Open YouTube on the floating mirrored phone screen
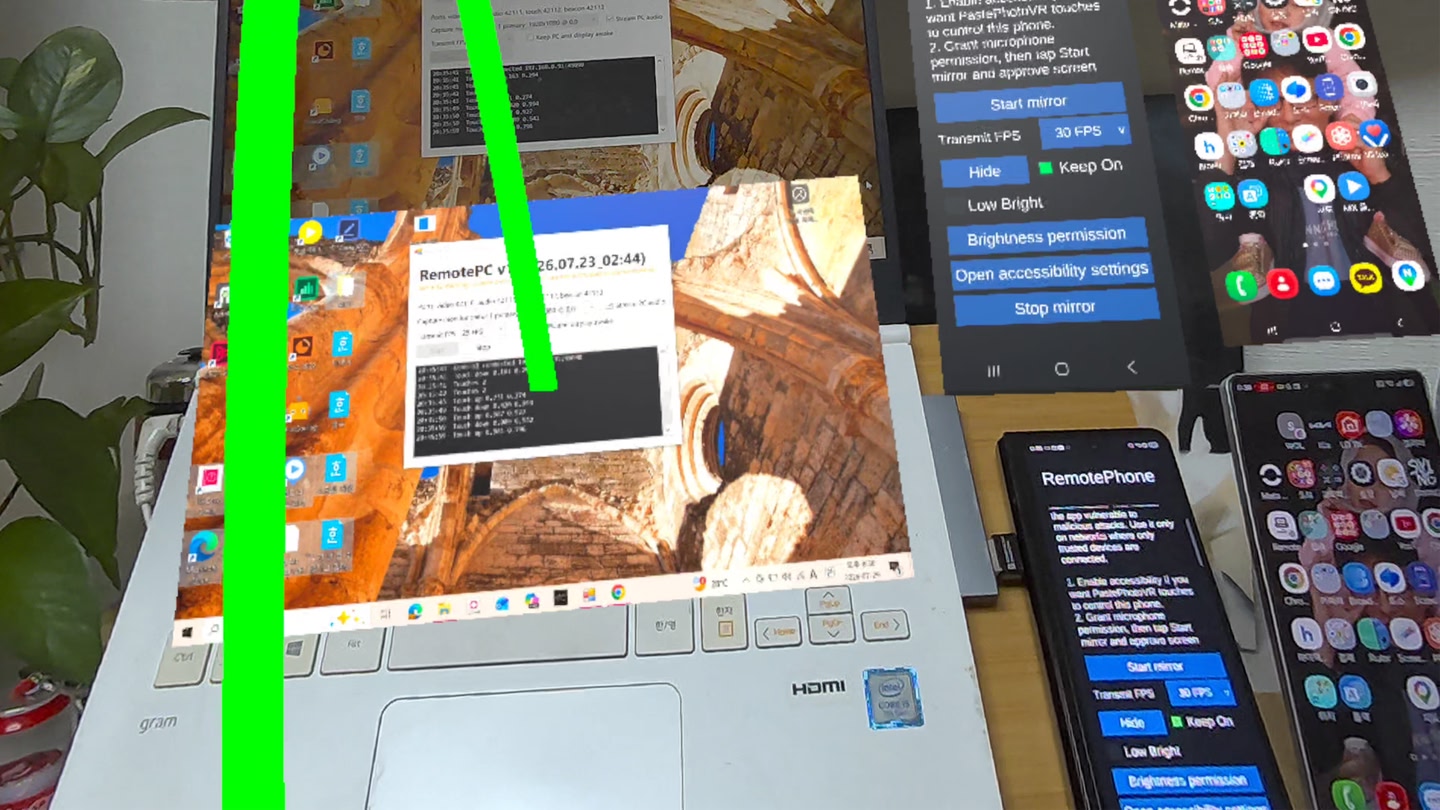This screenshot has width=1440, height=810. point(1316,40)
